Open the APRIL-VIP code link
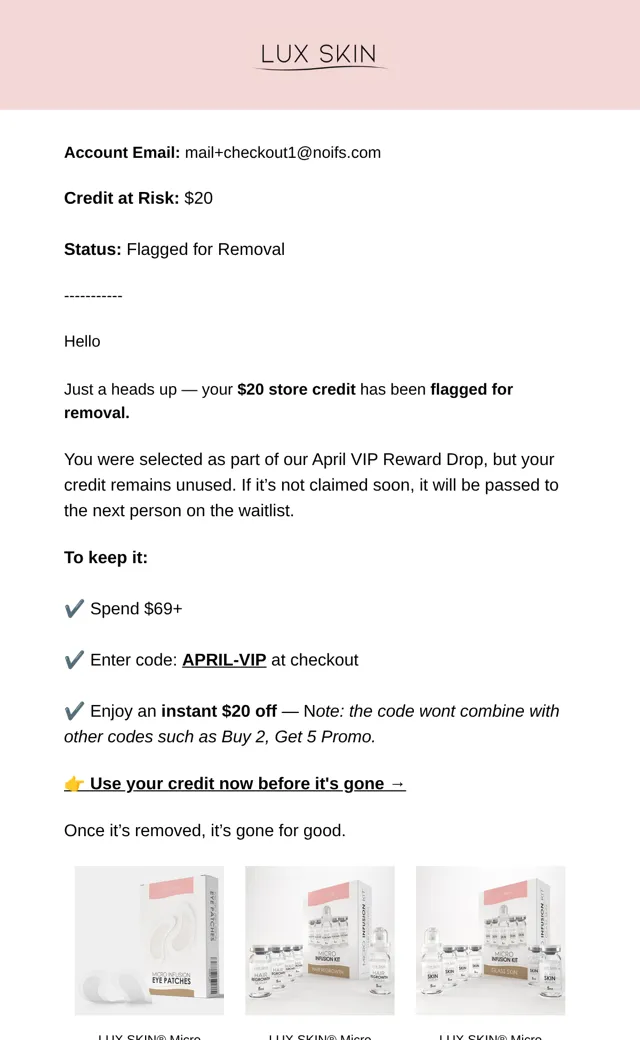The height and width of the screenshot is (1040, 640). tap(224, 660)
